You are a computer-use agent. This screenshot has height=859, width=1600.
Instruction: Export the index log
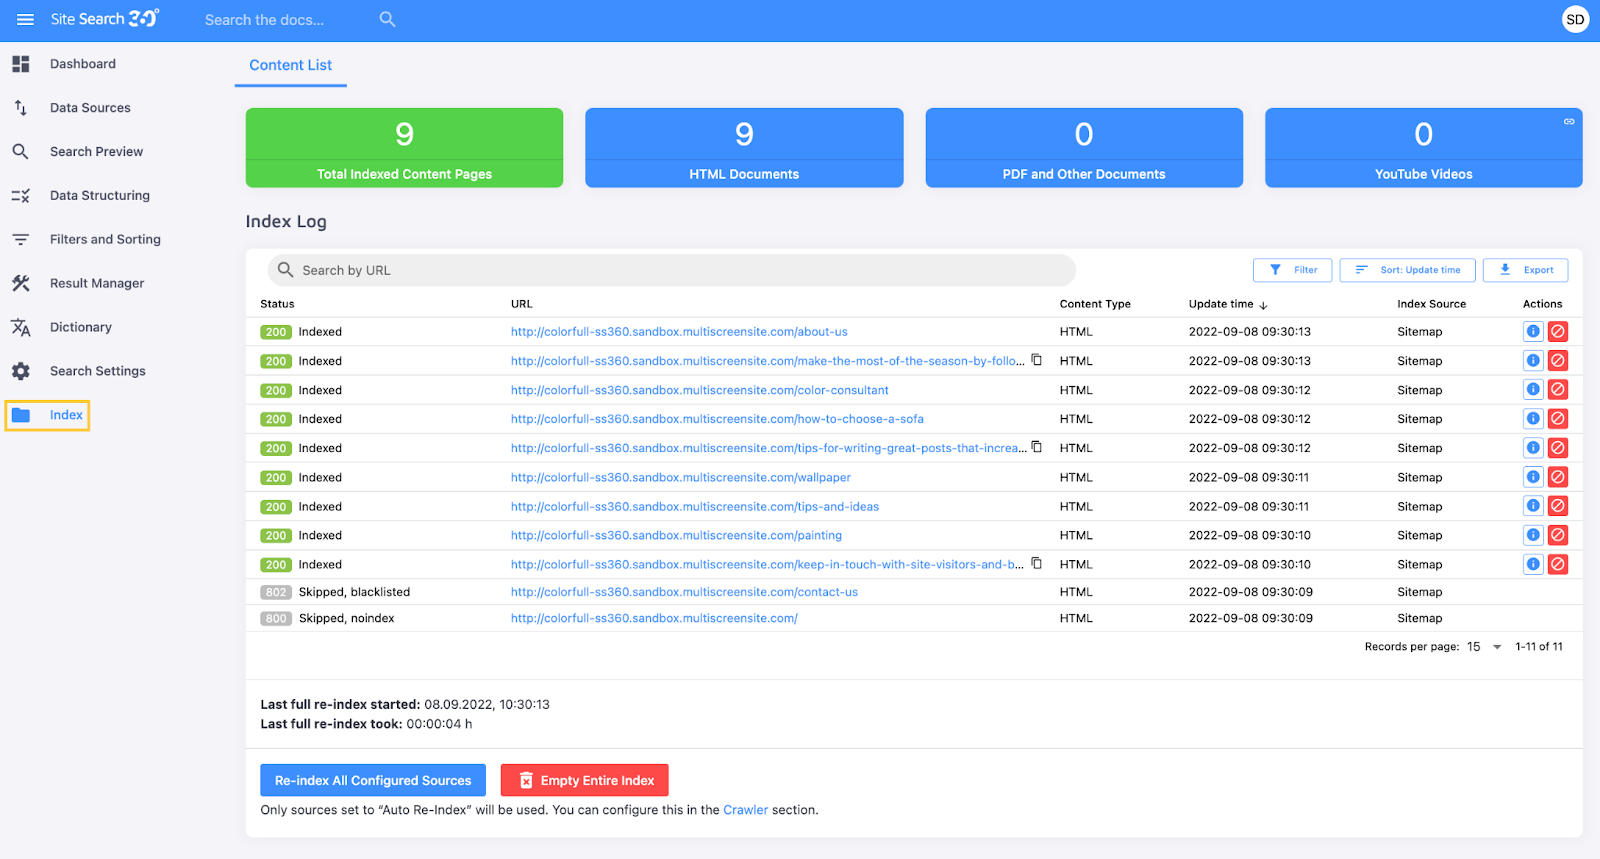[x=1526, y=270]
